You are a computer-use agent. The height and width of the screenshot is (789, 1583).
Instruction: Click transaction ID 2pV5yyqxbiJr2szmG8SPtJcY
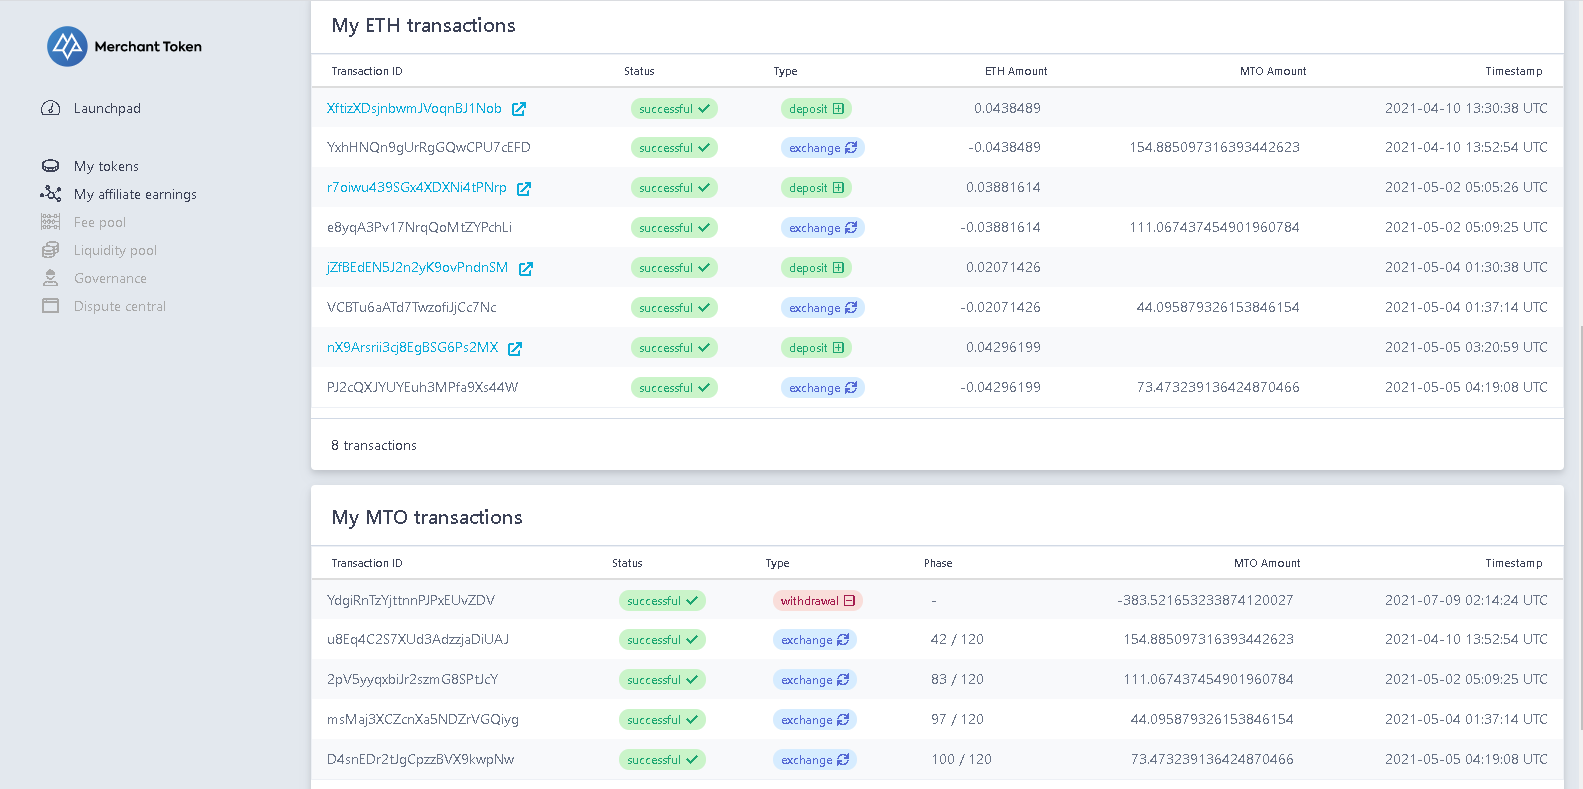coord(413,679)
